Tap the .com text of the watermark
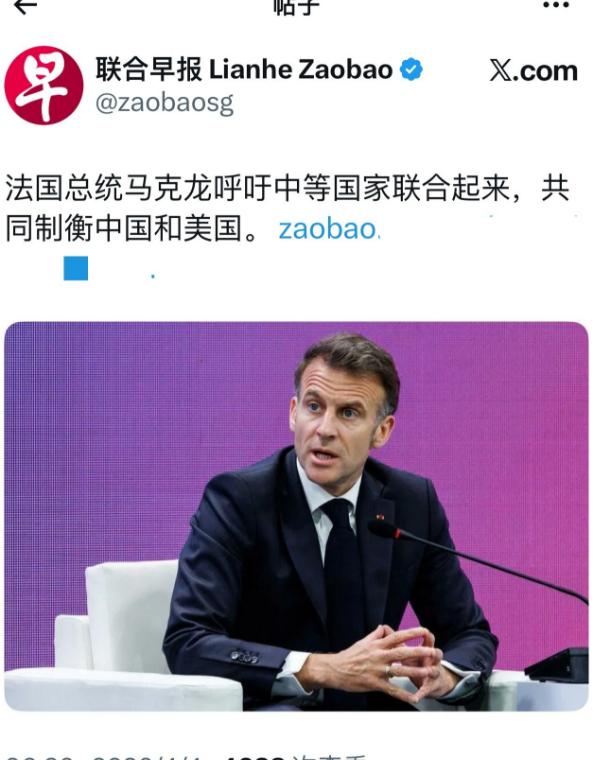595x760 pixels. coord(546,71)
